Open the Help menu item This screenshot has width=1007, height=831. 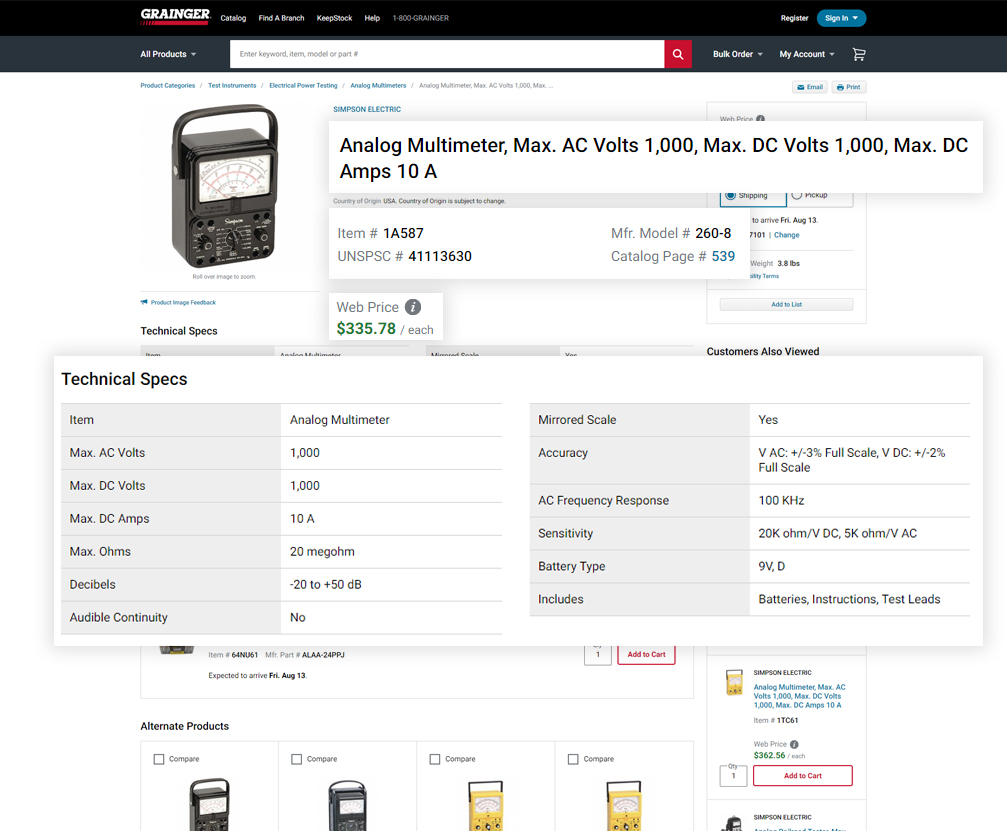(x=372, y=18)
